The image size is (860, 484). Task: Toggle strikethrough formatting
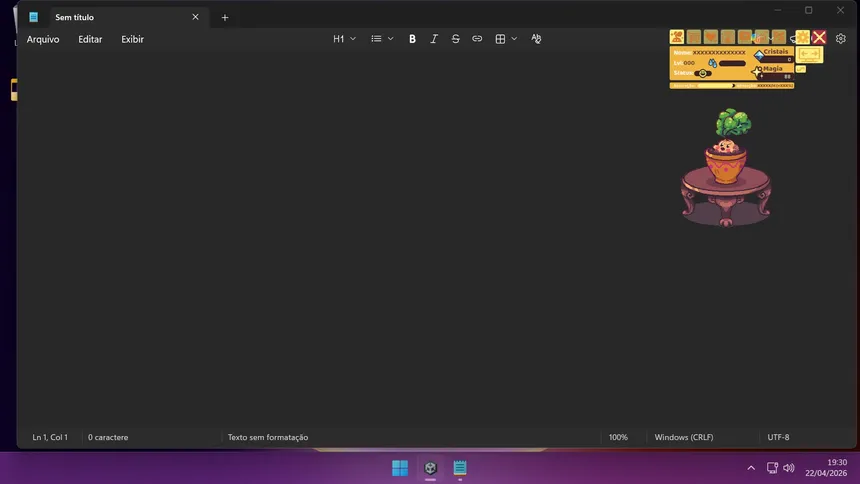(456, 39)
